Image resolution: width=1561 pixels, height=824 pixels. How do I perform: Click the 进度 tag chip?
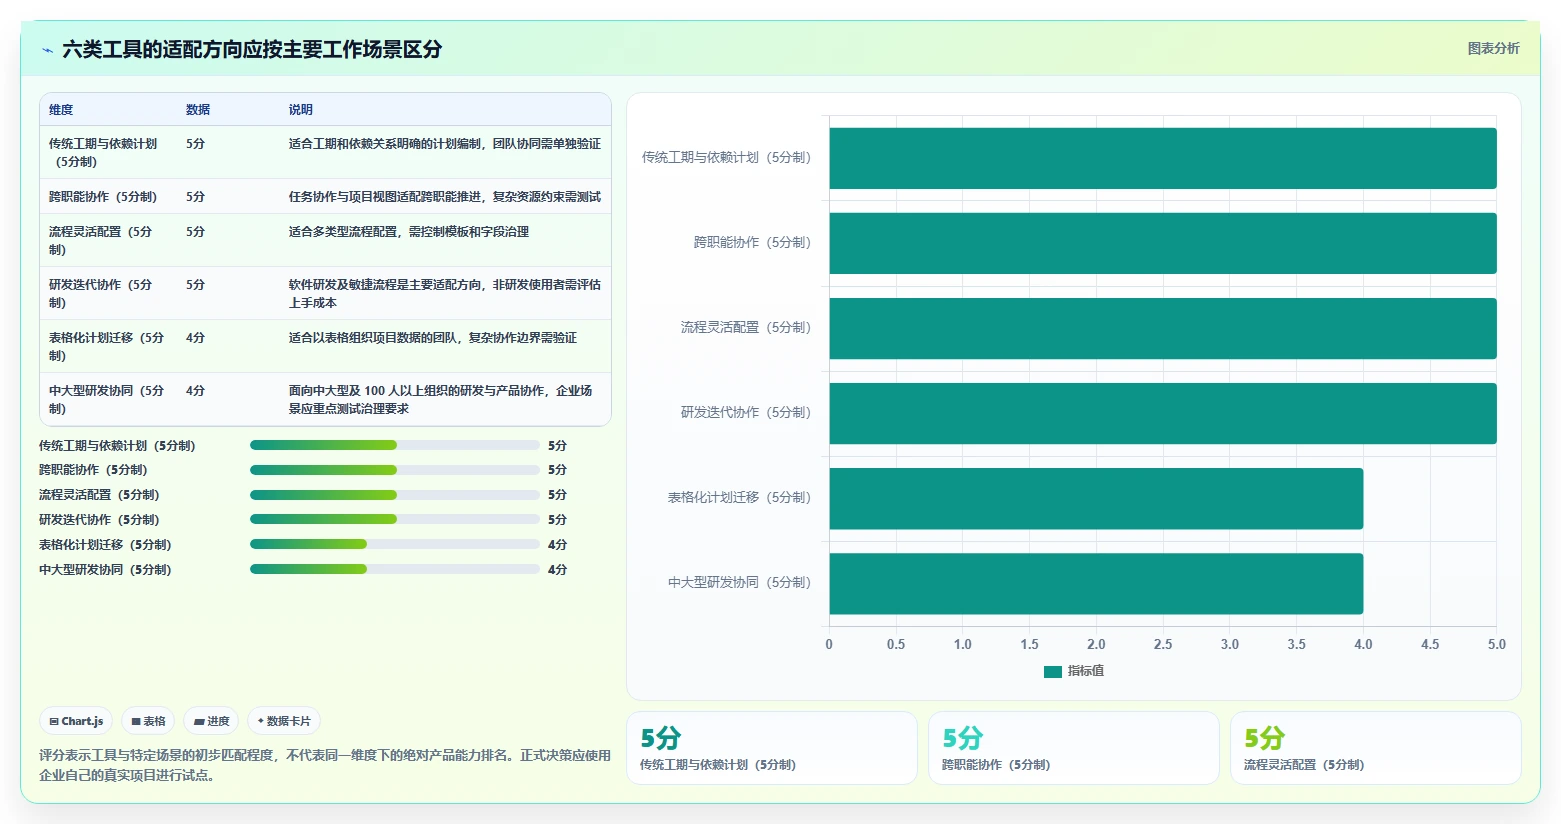point(211,721)
